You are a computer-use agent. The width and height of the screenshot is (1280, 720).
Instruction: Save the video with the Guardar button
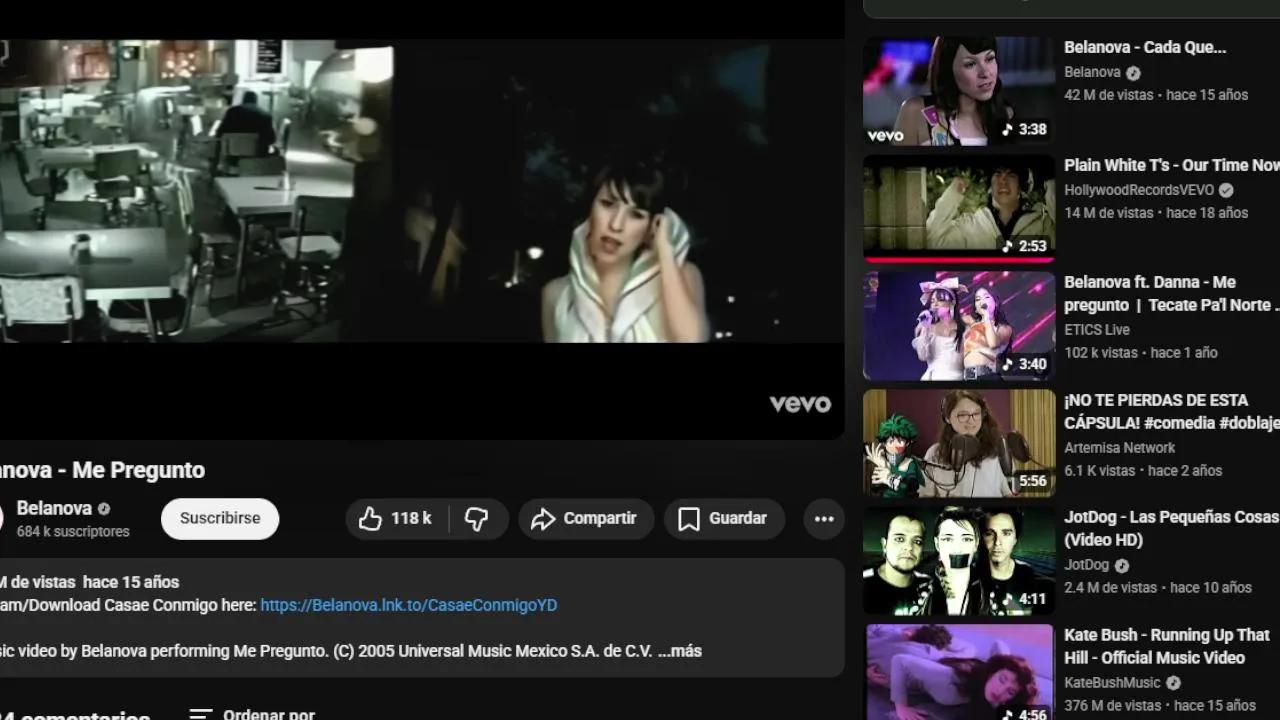pos(724,518)
